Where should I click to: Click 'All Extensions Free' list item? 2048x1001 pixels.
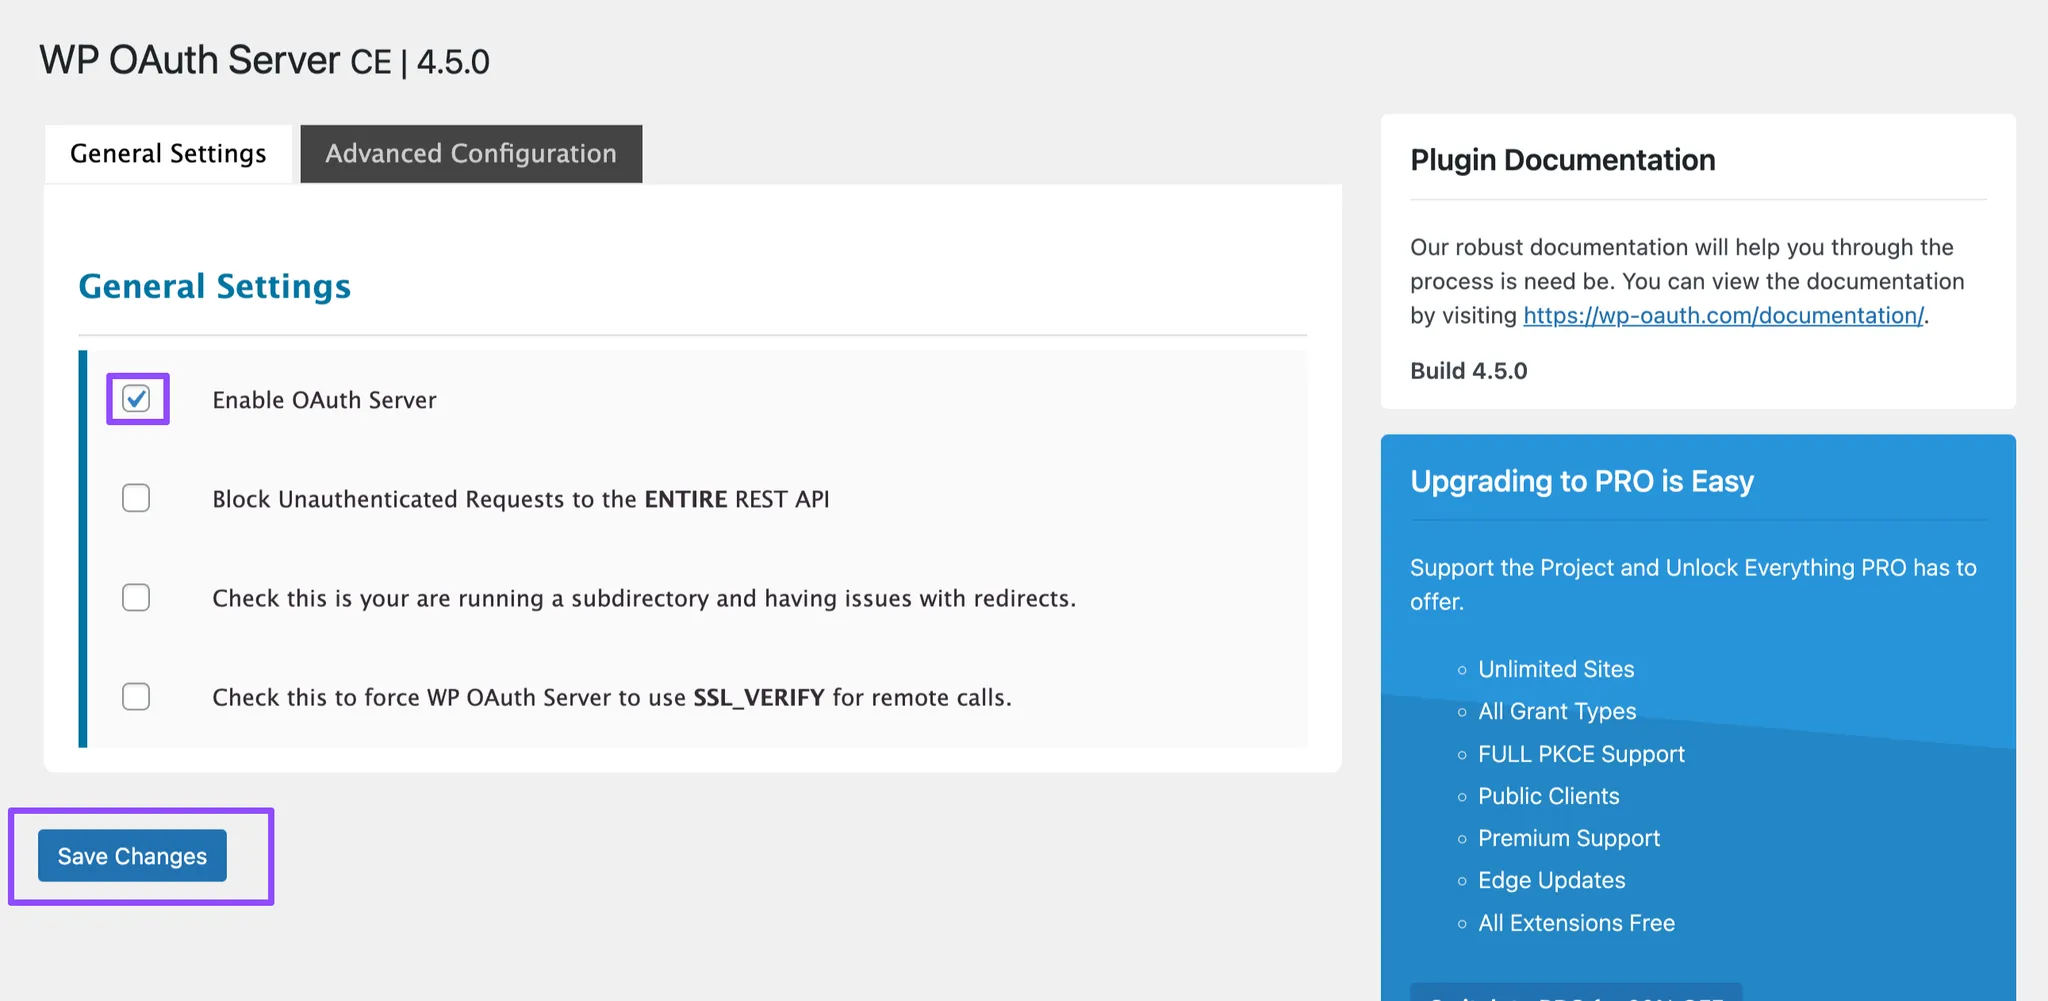[x=1577, y=923]
